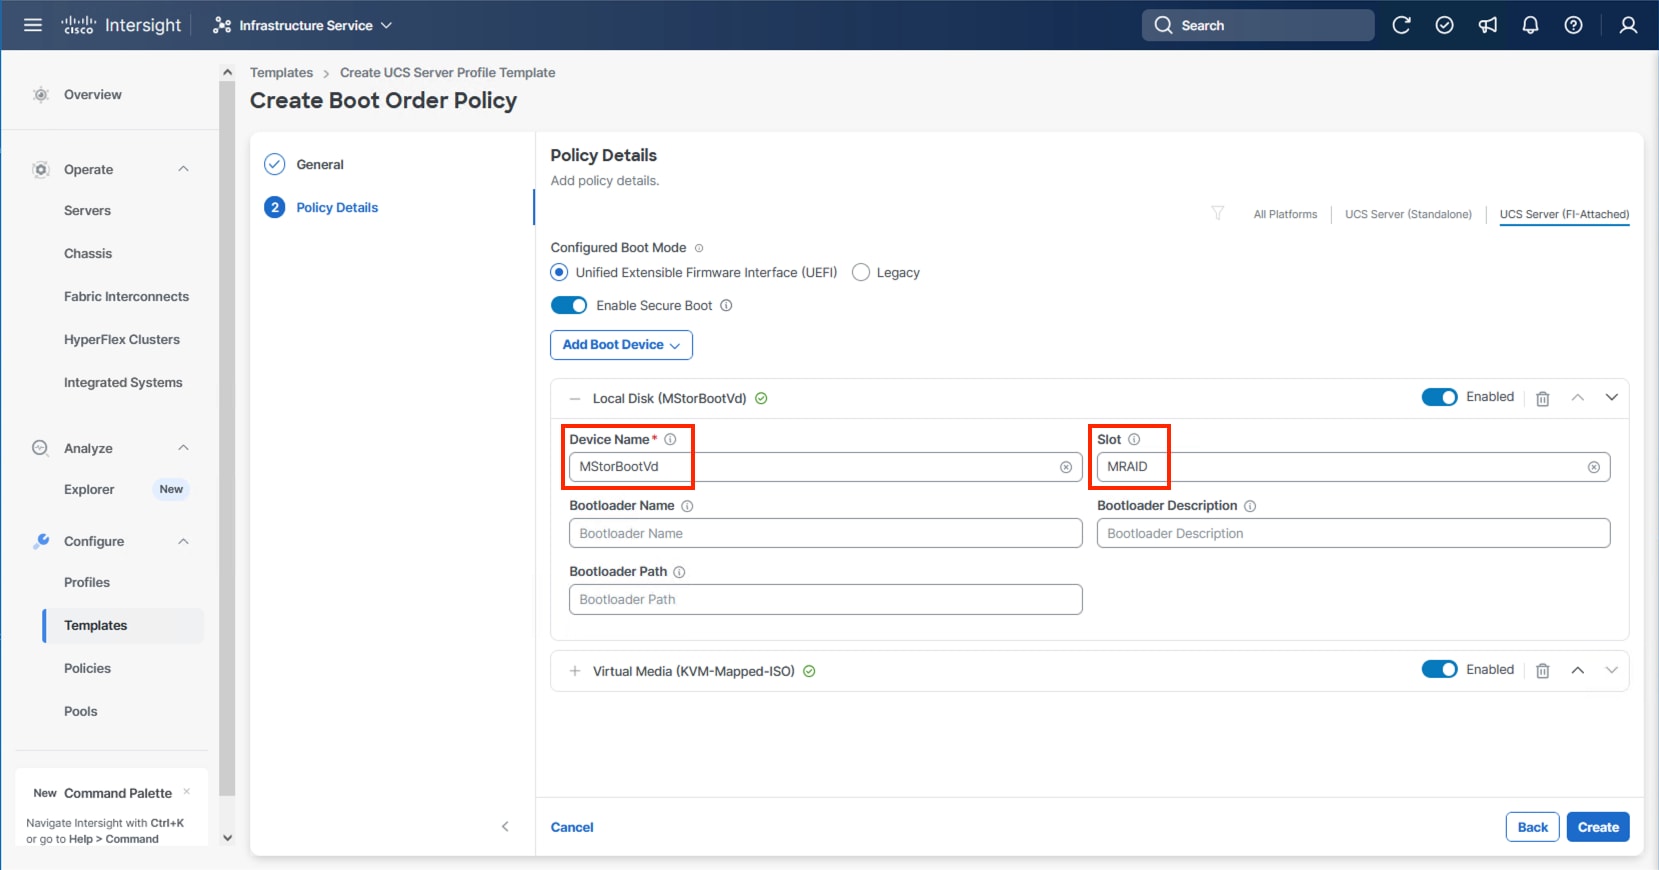Viewport: 1659px width, 870px height.
Task: Open the Add Boot Device dropdown
Action: pyautogui.click(x=621, y=345)
